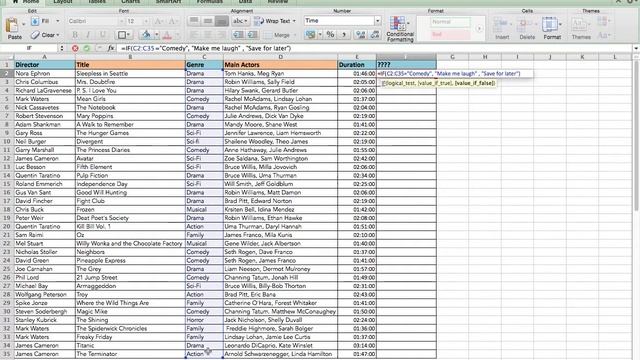Image resolution: width=640 pixels, height=360 pixels.
Task: Click the Borders icon
Action: pos(122,35)
